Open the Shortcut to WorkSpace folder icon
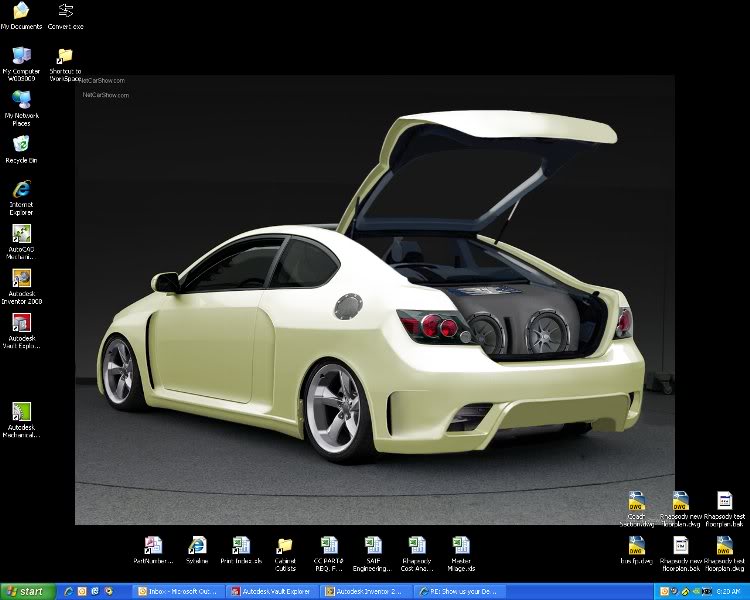The image size is (750, 600). click(x=65, y=65)
